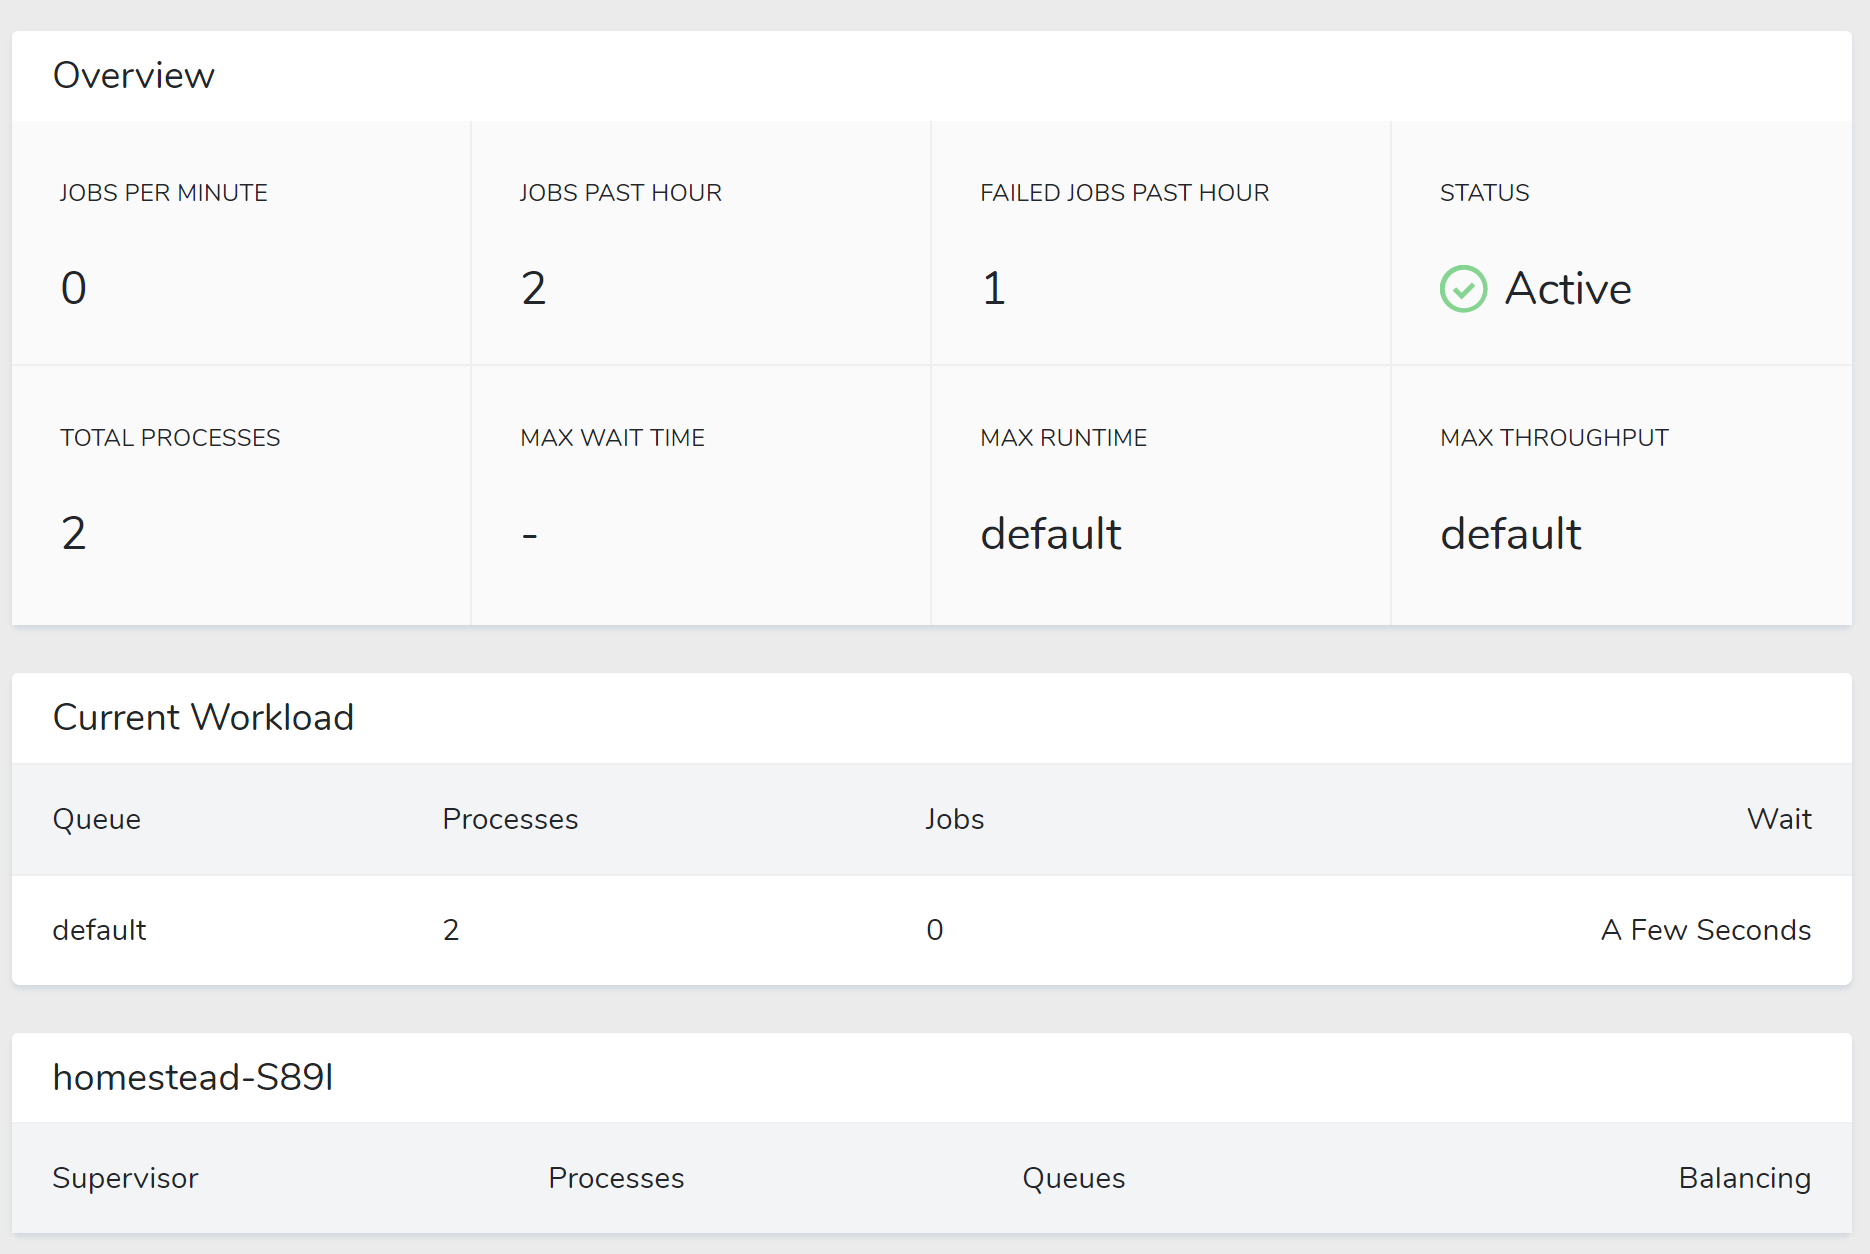This screenshot has height=1254, width=1870.
Task: Click the Processes header in homestead-S89I table
Action: click(x=616, y=1179)
